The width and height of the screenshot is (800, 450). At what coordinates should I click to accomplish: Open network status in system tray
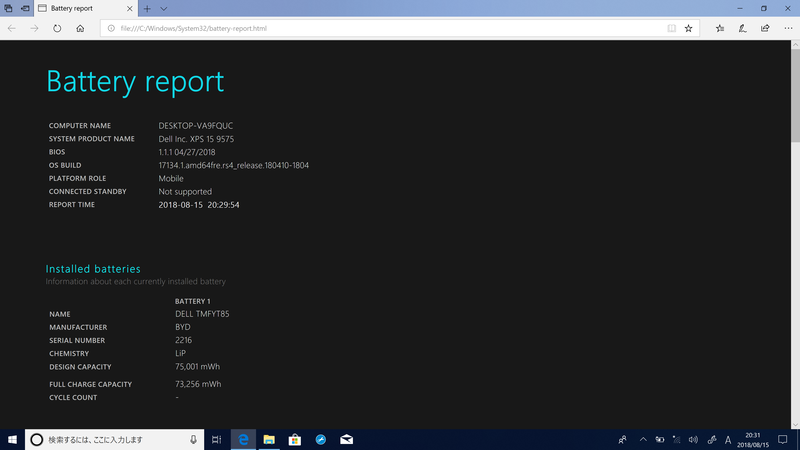[x=677, y=439]
